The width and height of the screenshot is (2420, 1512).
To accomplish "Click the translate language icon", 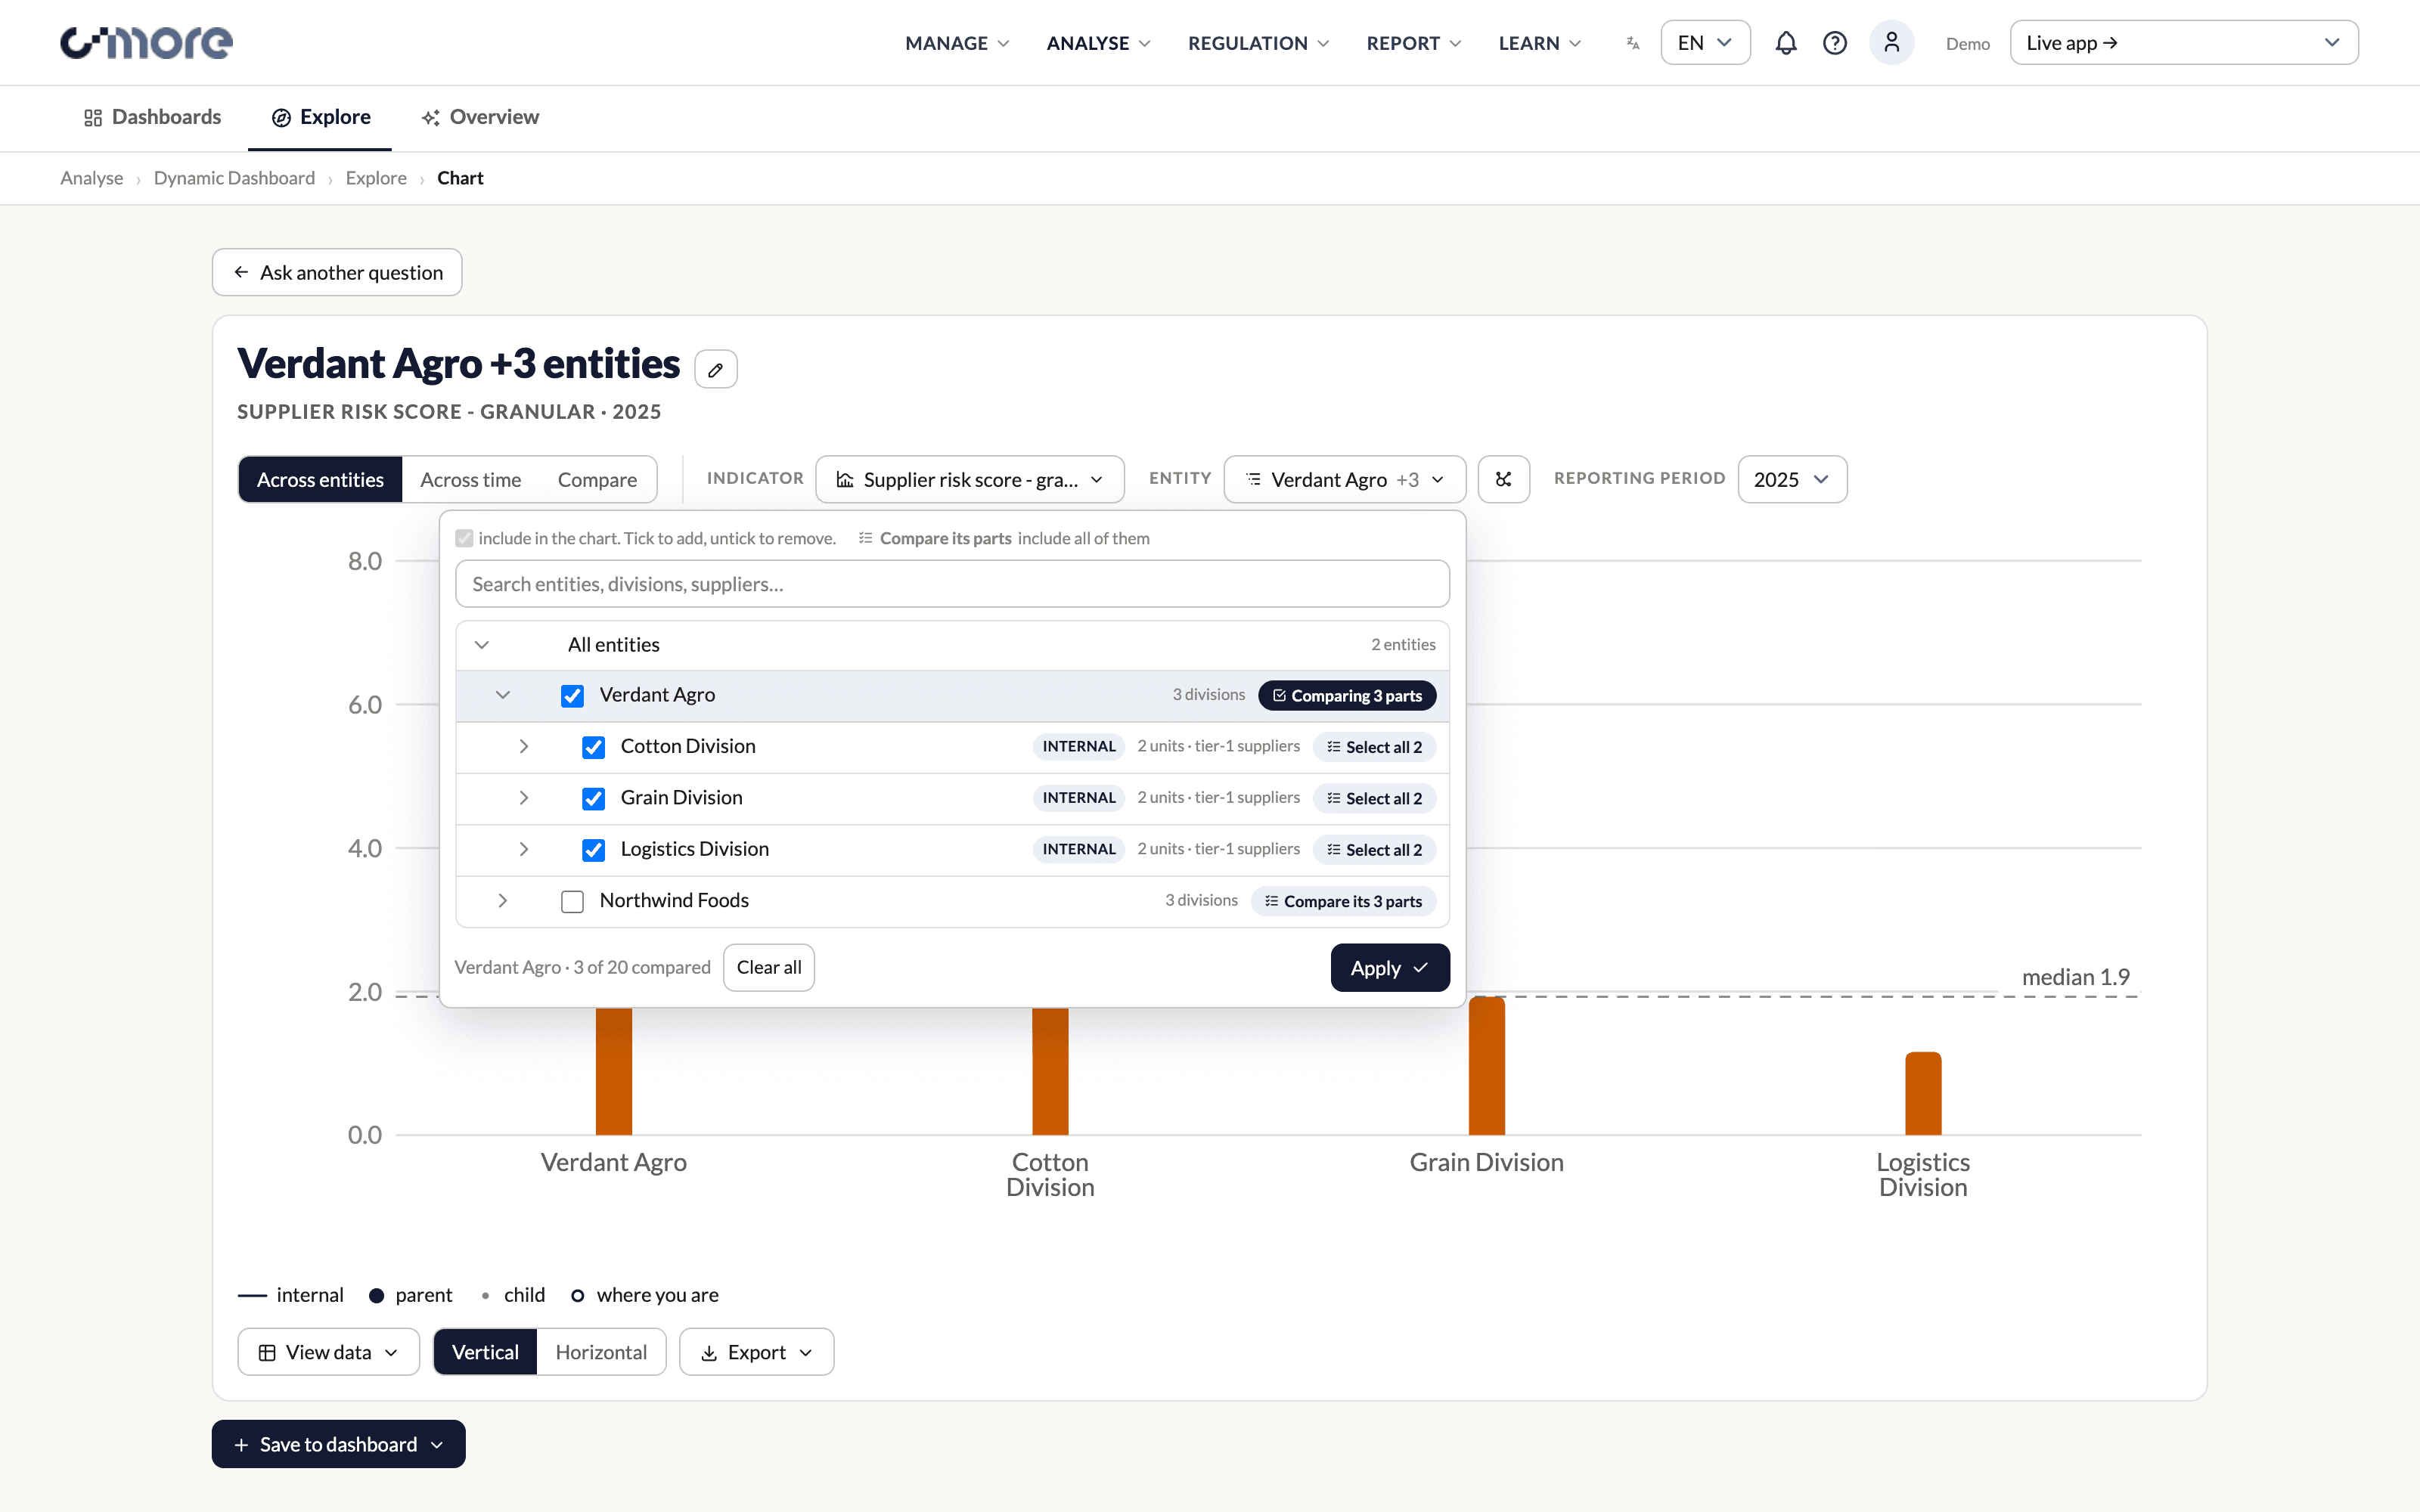I will (1633, 43).
